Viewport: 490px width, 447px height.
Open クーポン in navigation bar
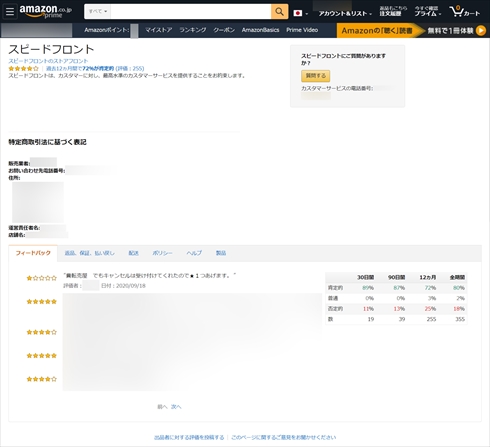[224, 30]
